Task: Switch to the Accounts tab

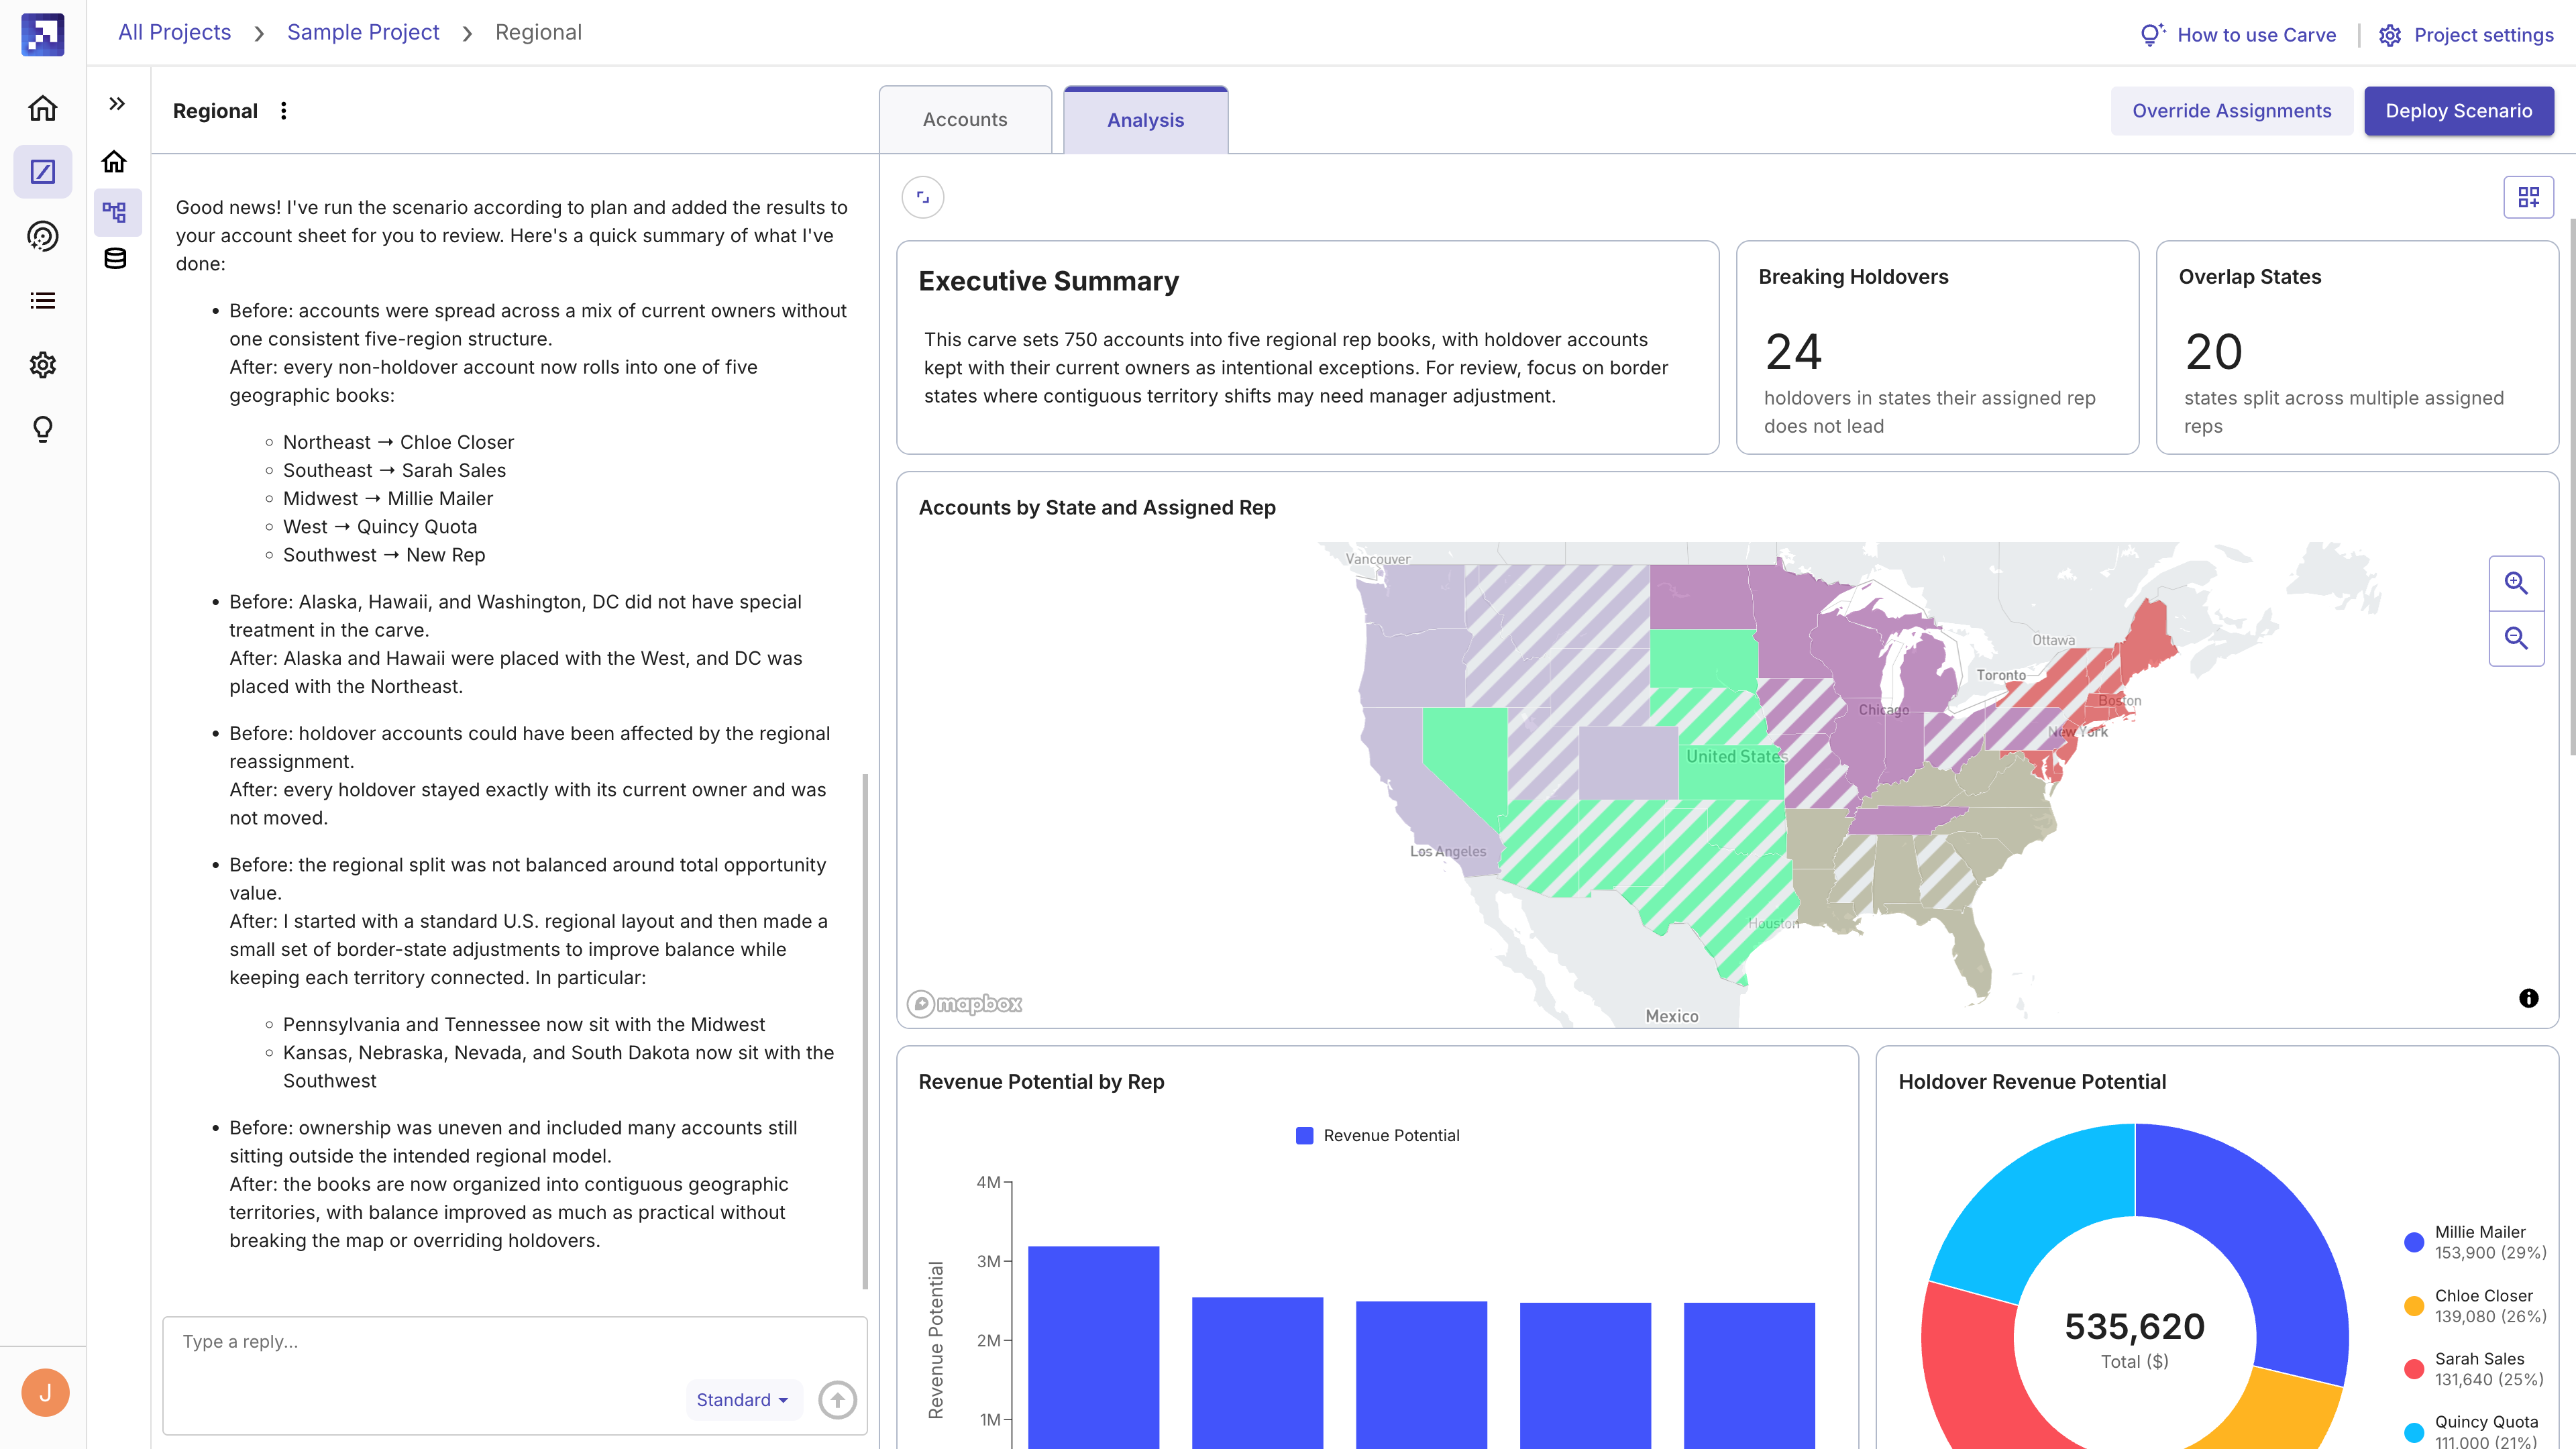Action: (965, 120)
